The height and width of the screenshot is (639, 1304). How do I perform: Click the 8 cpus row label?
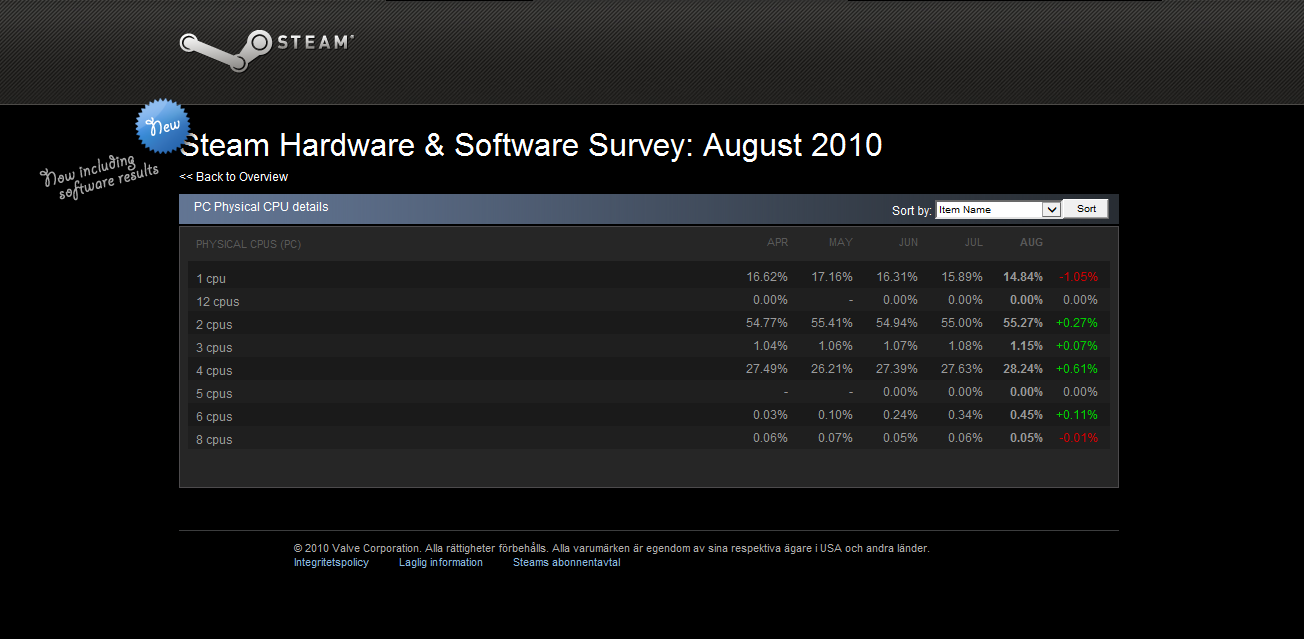pos(214,440)
